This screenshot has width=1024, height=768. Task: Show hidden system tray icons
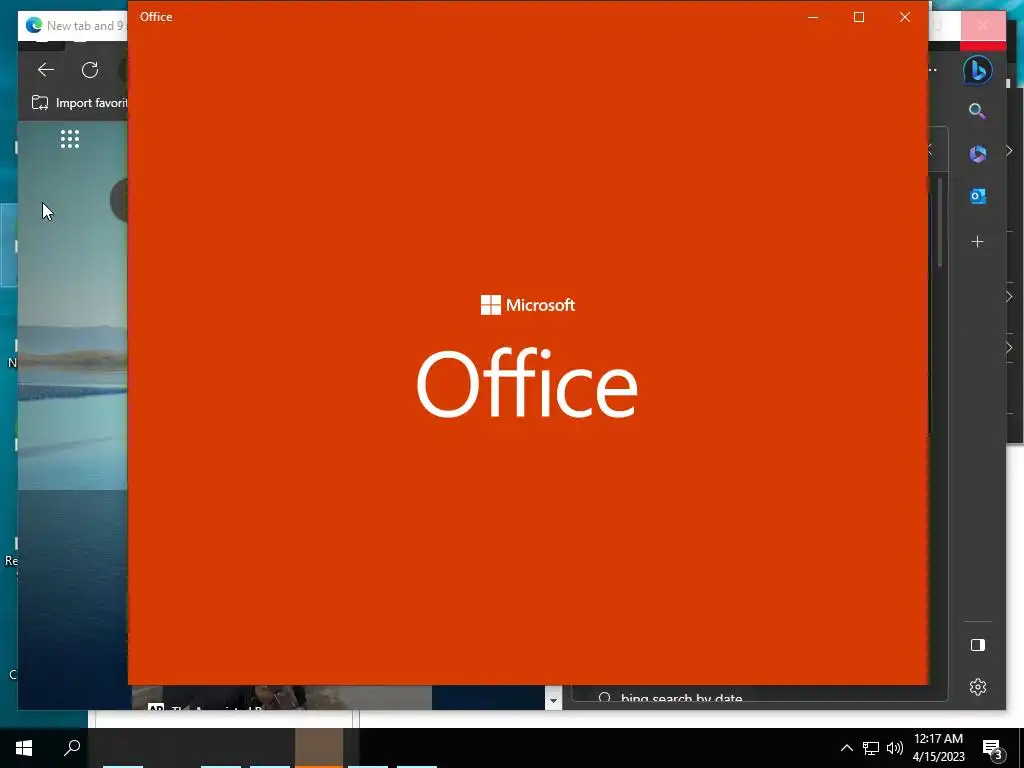(x=846, y=748)
